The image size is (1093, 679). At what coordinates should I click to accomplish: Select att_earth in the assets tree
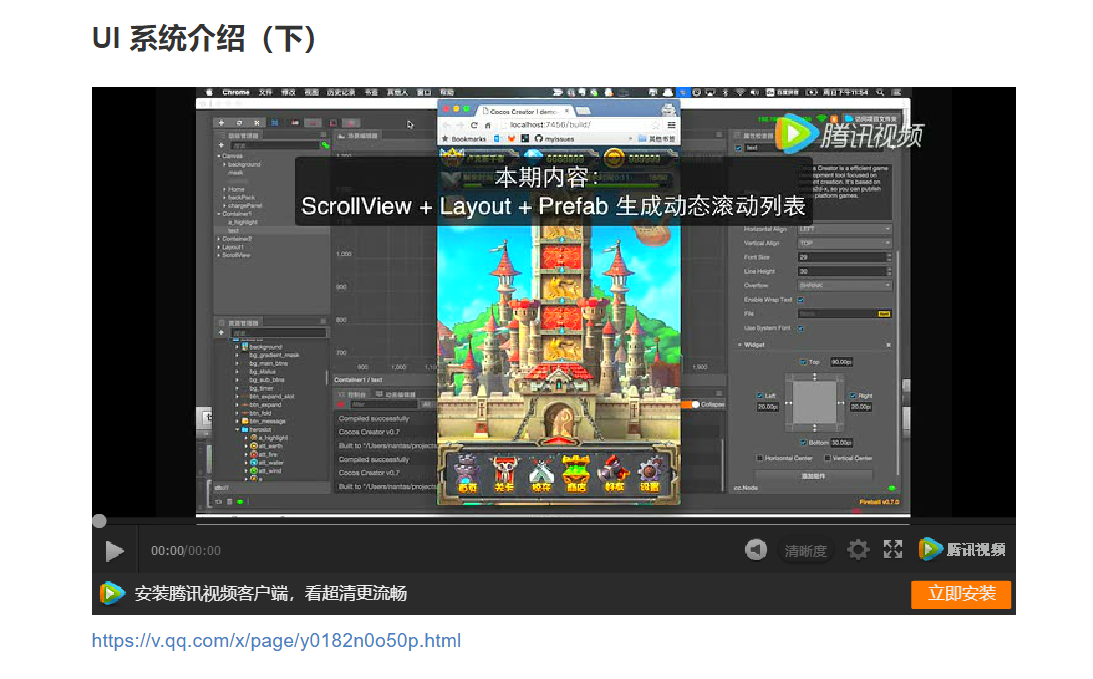pyautogui.click(x=270, y=446)
